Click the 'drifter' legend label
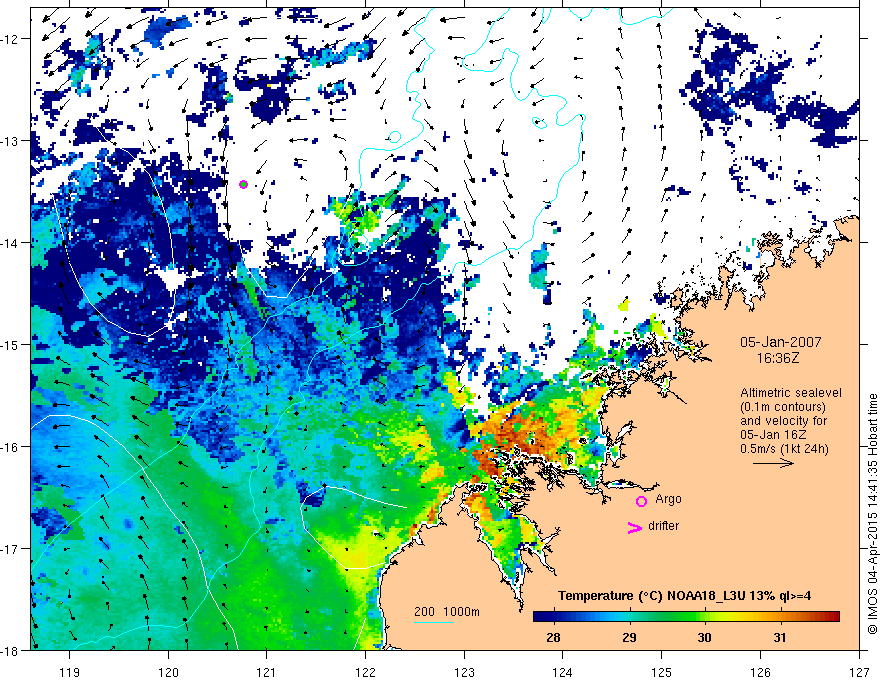This screenshot has width=880, height=680. 663,526
